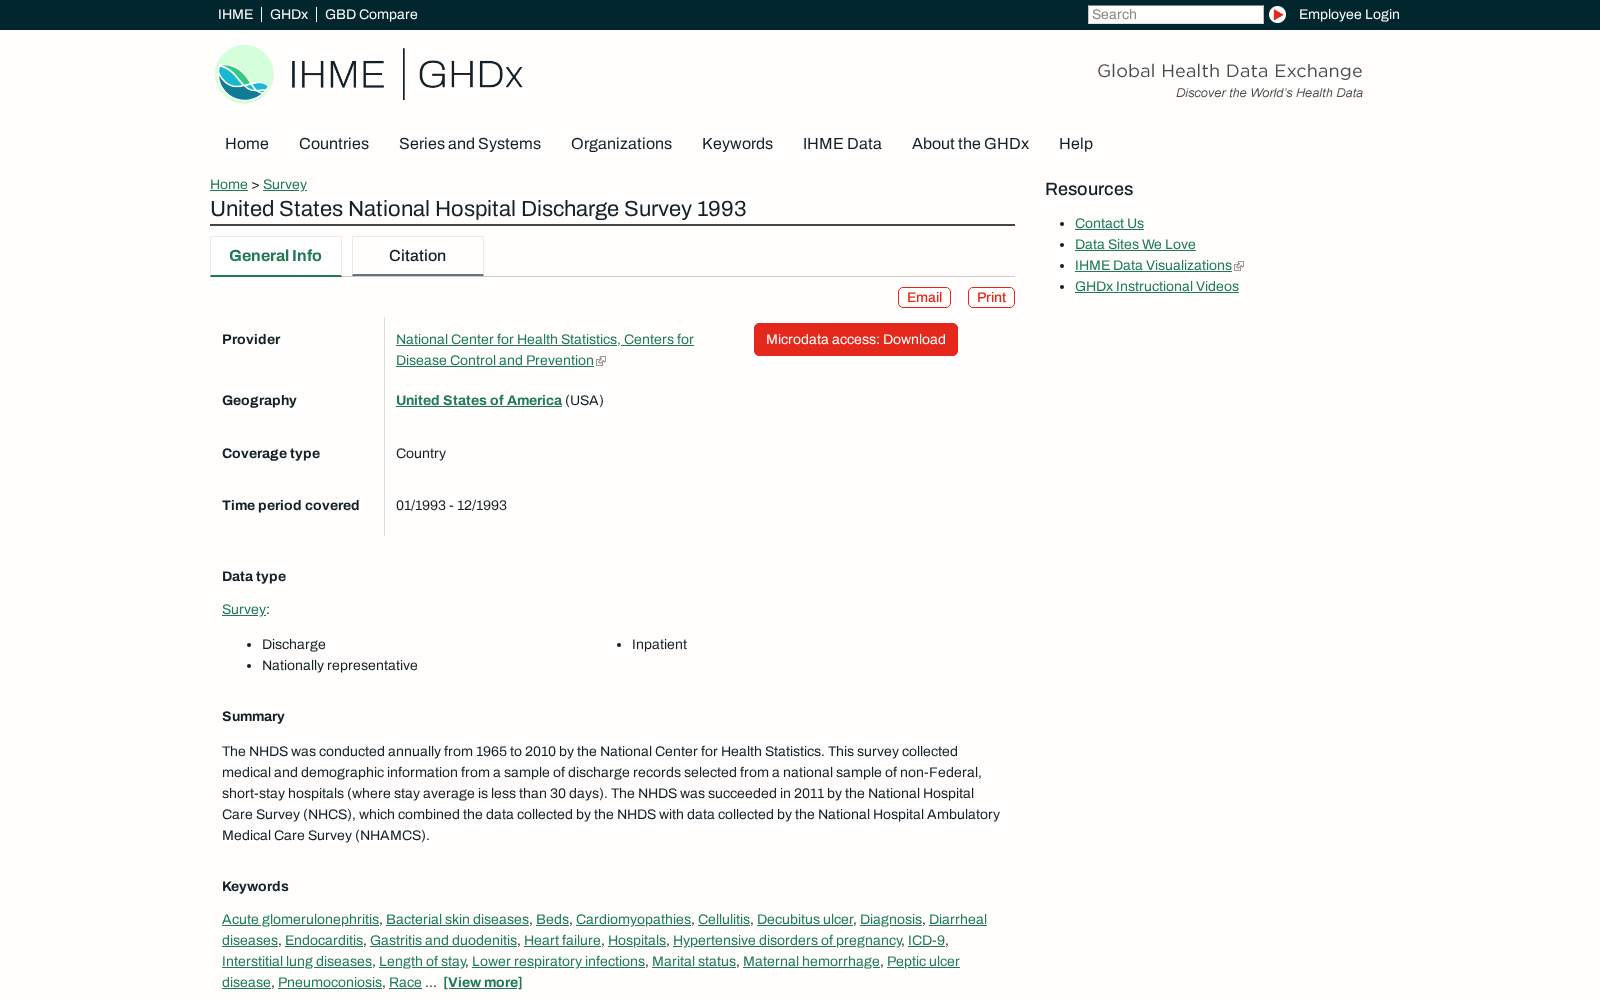Screen dimensions: 1600x1000
Task: Open Acute glomerulonephritis keyword link
Action: click(300, 919)
